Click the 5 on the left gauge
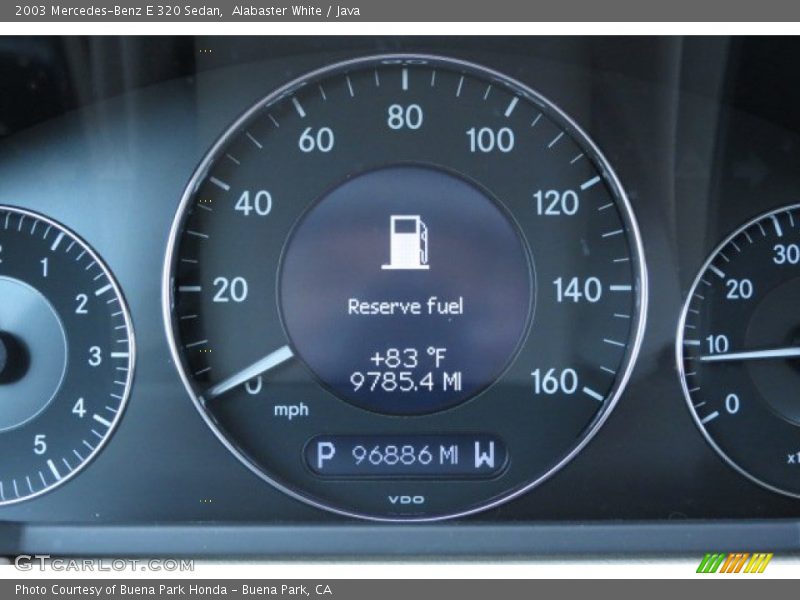Viewport: 800px width, 600px height. pyautogui.click(x=40, y=445)
